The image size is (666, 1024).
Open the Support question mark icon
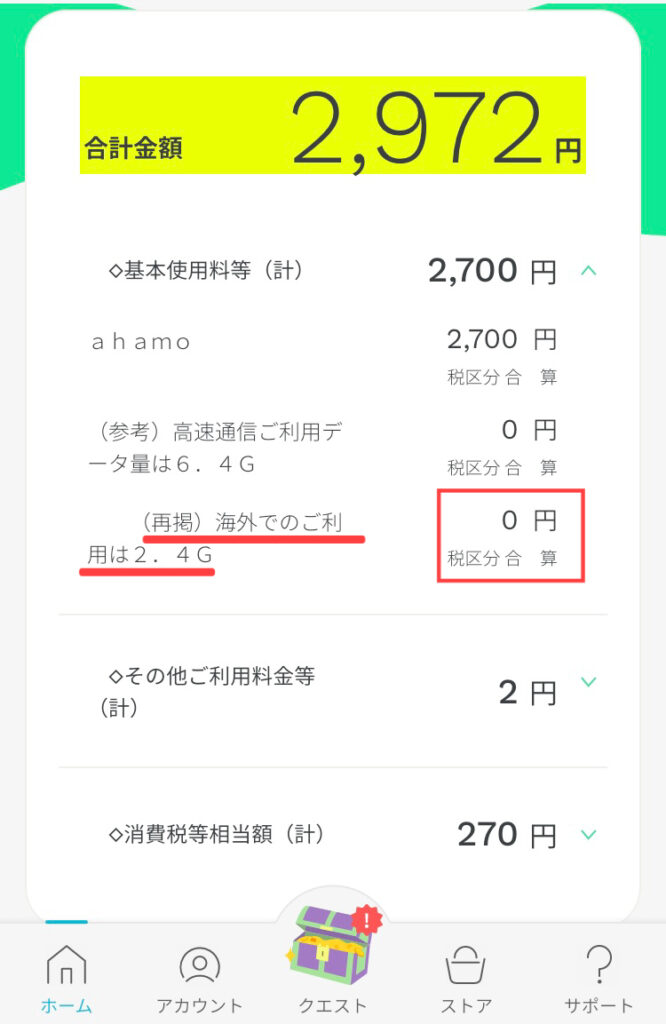pos(599,965)
